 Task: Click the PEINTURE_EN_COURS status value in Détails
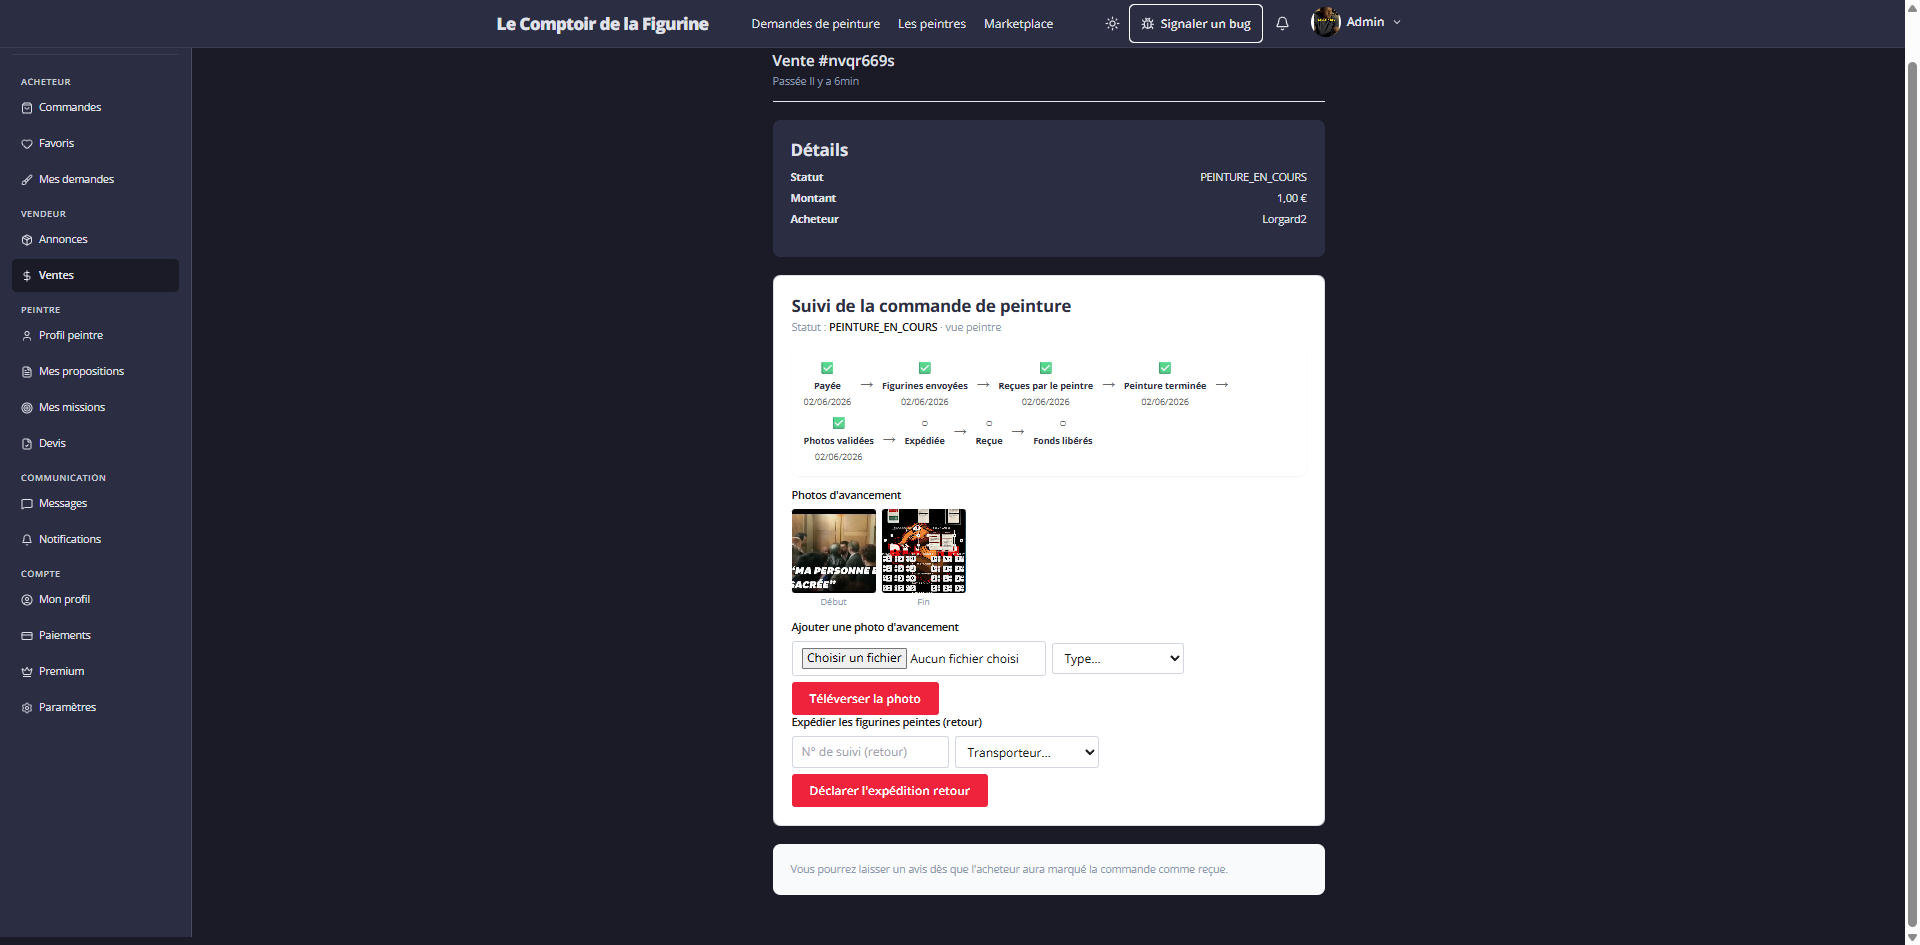pyautogui.click(x=1253, y=178)
